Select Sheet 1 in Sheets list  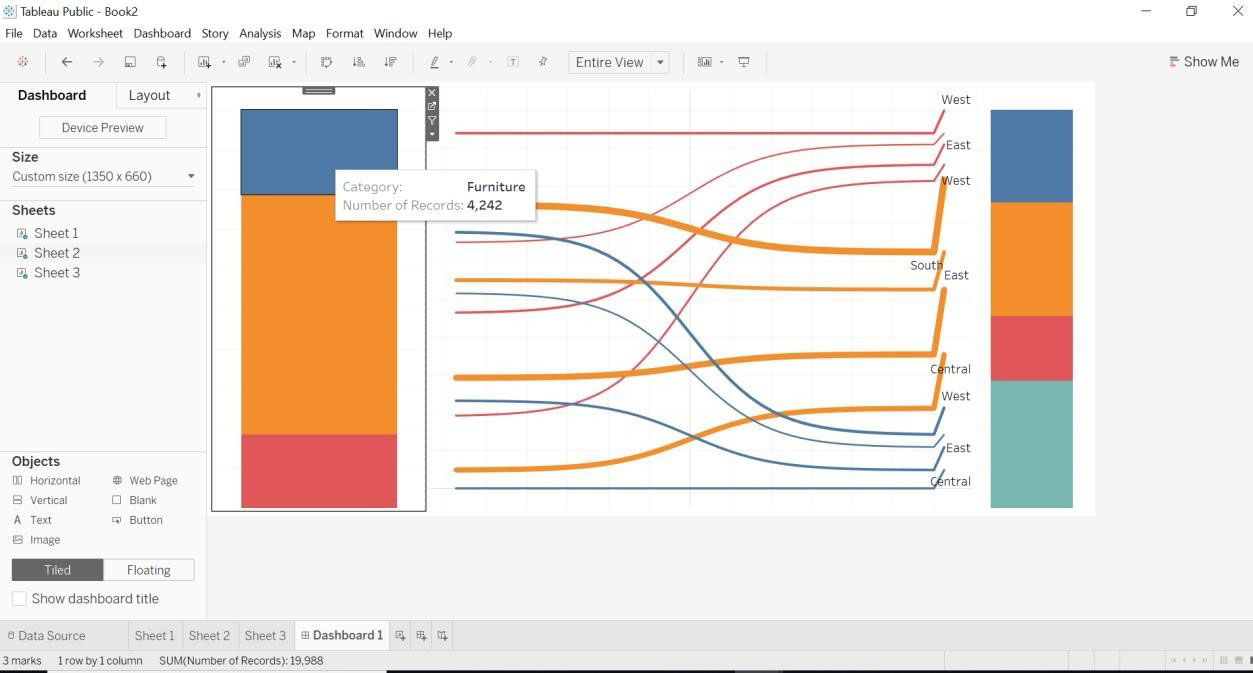pyautogui.click(x=56, y=233)
